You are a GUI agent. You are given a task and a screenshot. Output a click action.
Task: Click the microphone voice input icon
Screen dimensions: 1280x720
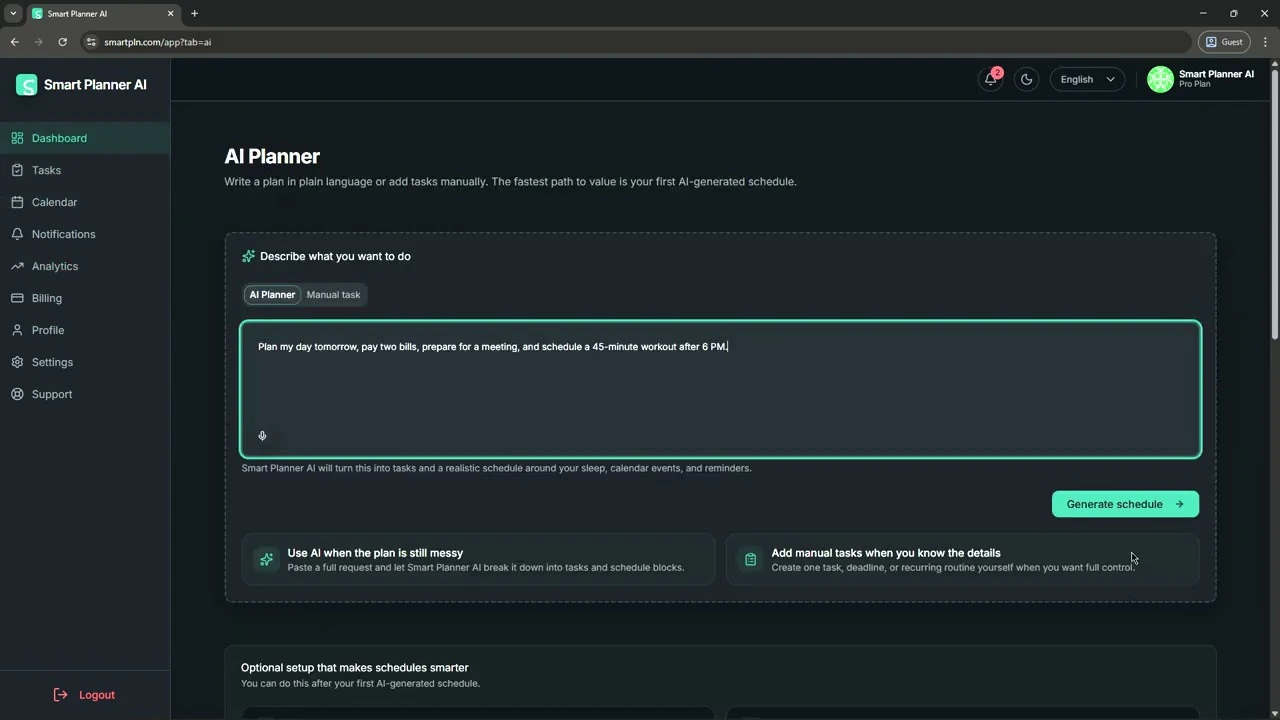click(262, 436)
